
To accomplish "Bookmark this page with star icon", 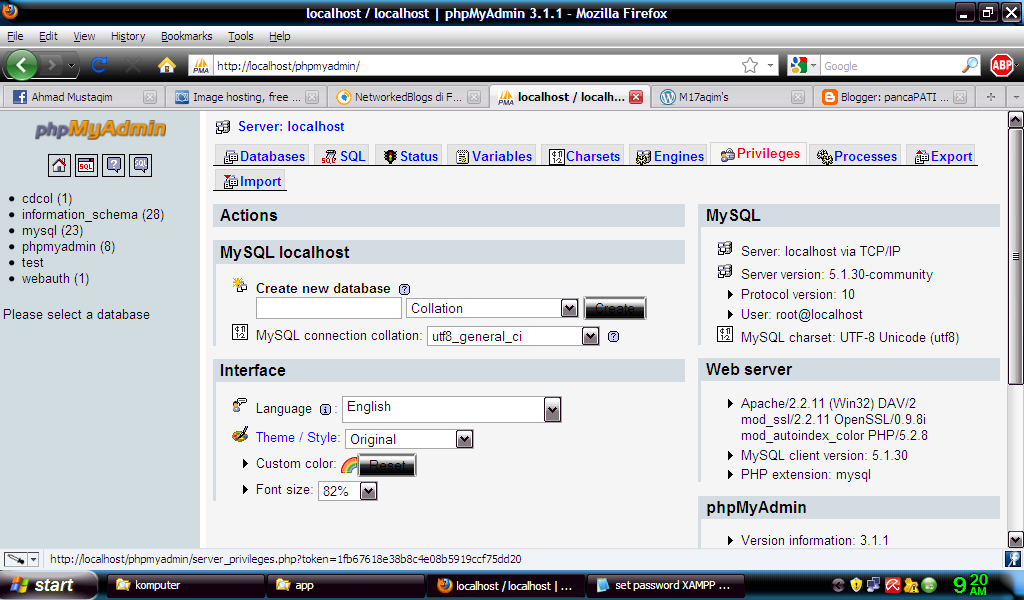I will (750, 65).
